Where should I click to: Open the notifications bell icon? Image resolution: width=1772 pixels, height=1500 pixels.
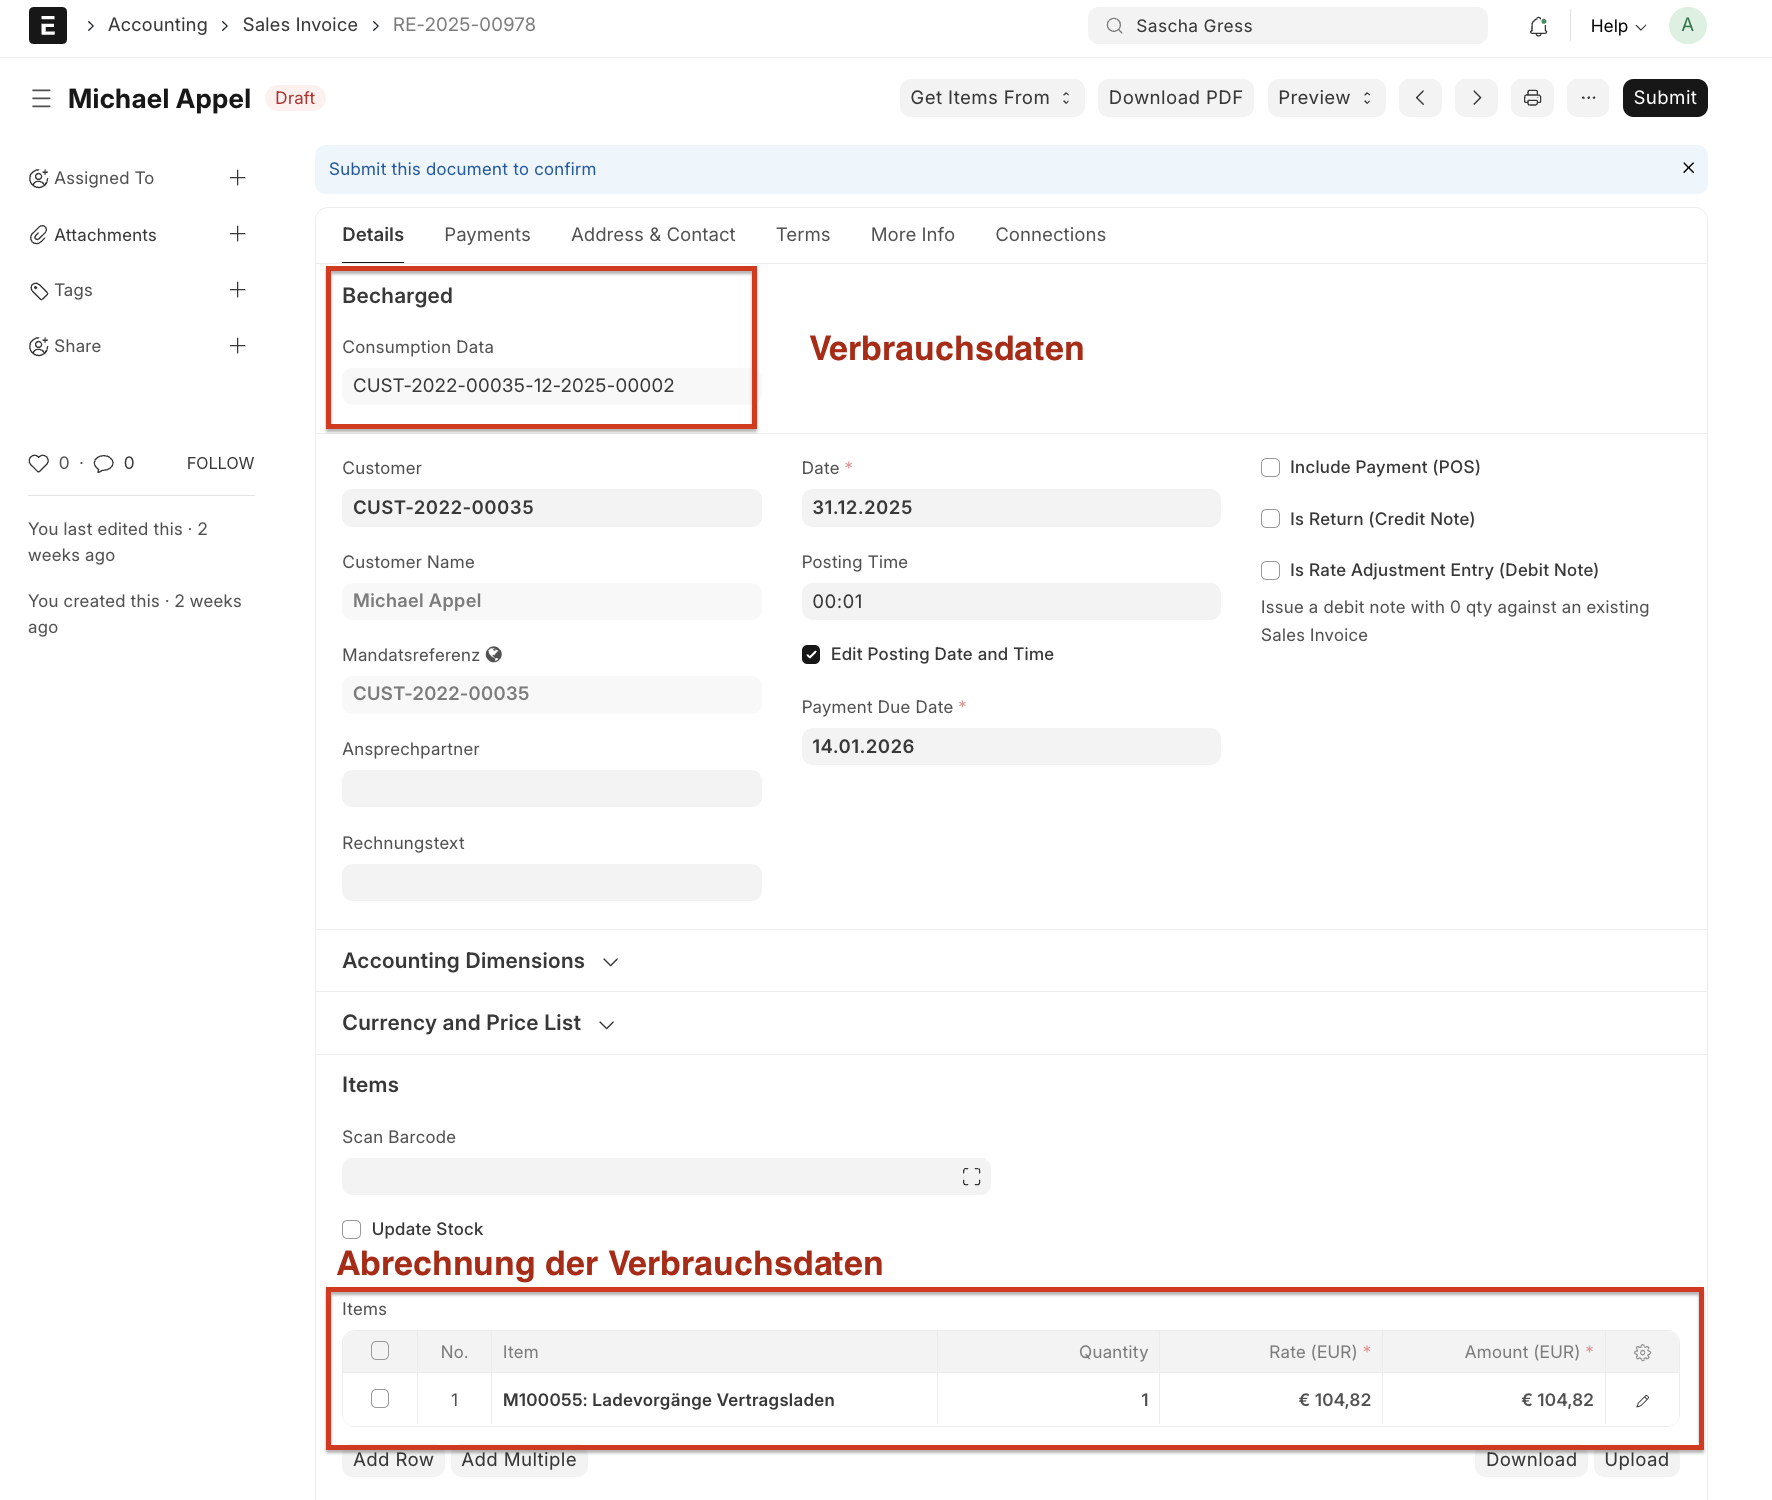click(x=1538, y=26)
